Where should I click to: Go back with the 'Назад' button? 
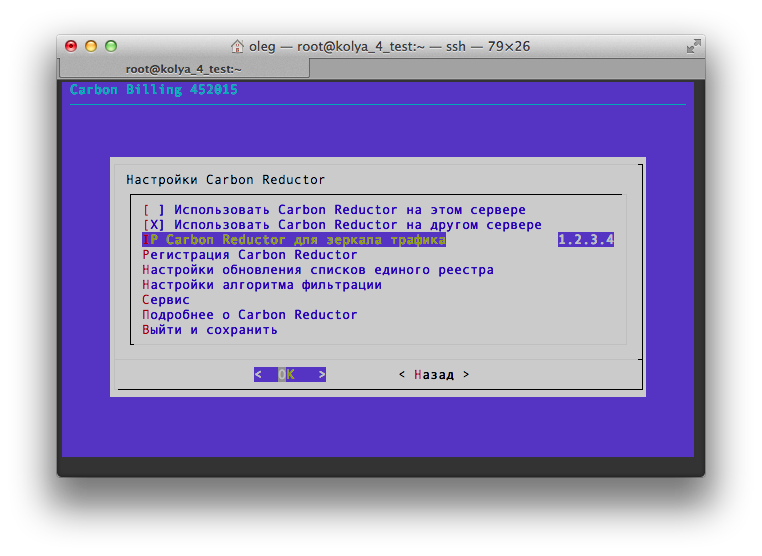[x=434, y=374]
